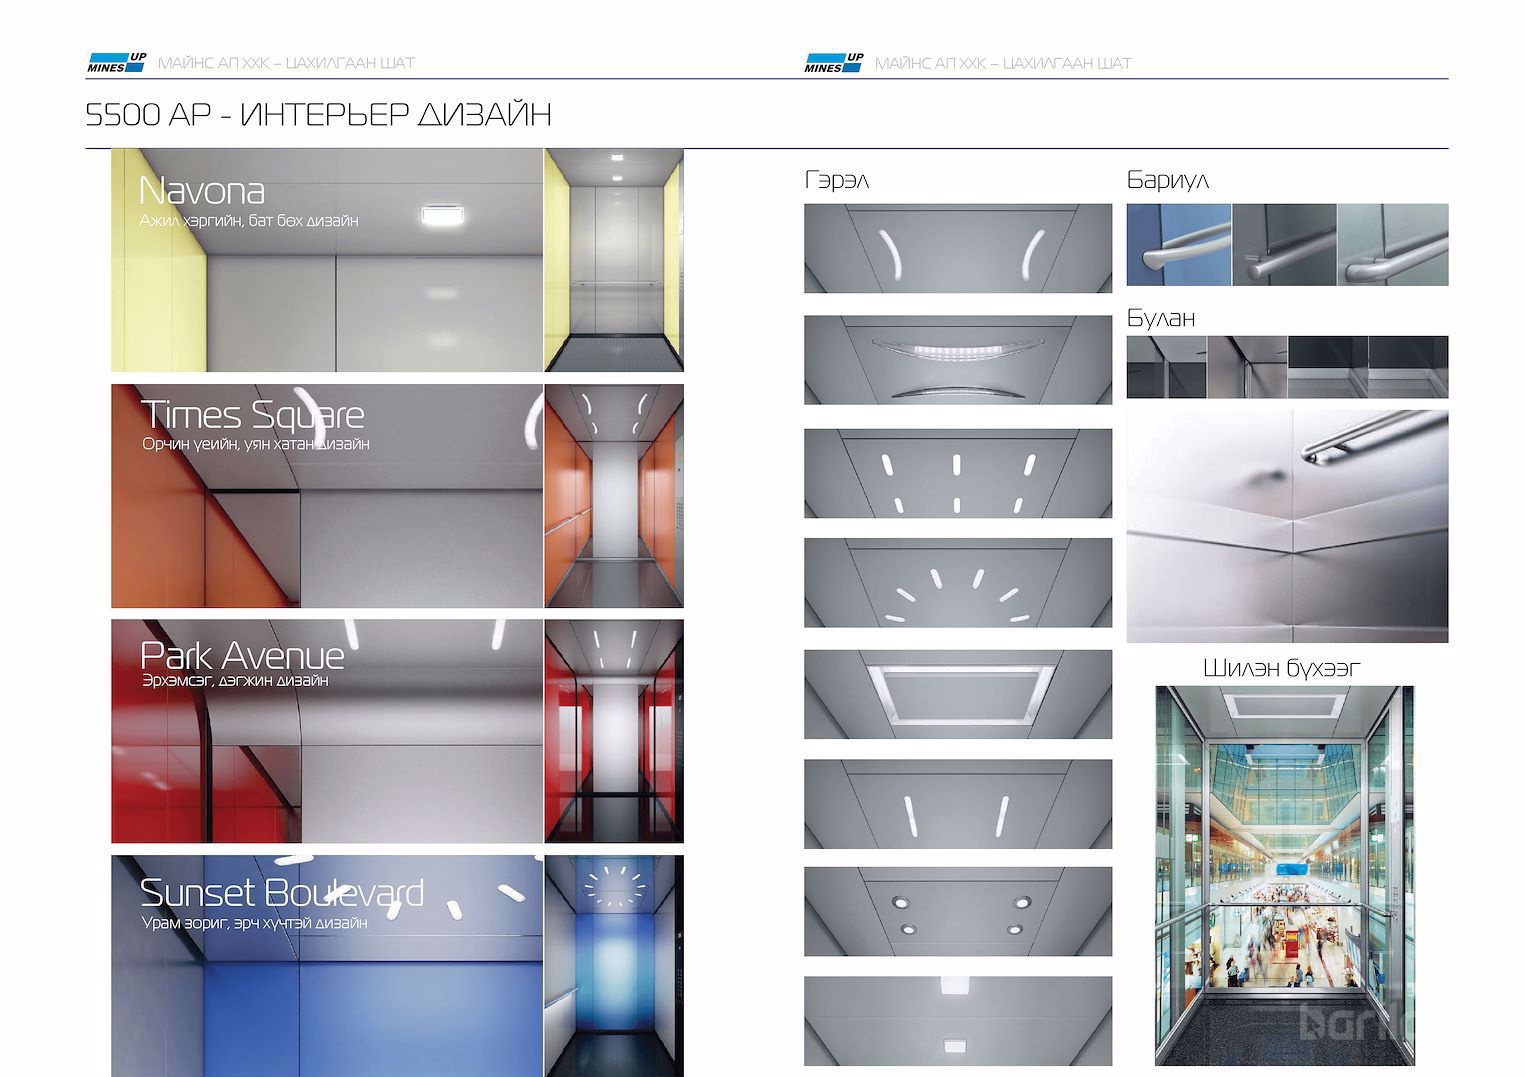This screenshot has height=1077, width=1525.
Task: Click the Park Avenue design title
Action: pos(242,656)
